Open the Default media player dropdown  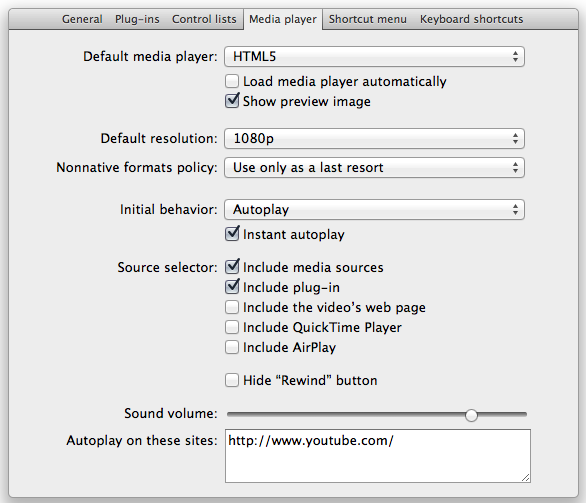(374, 57)
